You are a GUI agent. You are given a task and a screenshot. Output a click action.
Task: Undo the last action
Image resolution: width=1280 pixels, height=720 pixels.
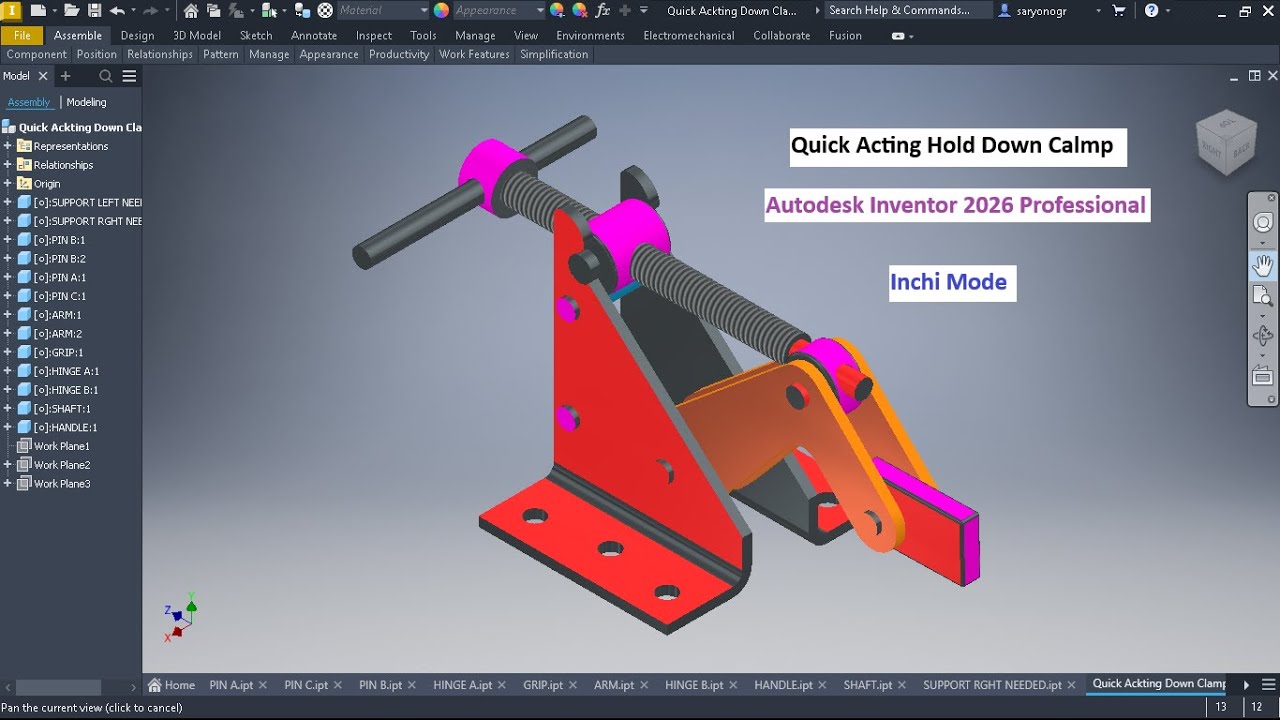(x=117, y=10)
